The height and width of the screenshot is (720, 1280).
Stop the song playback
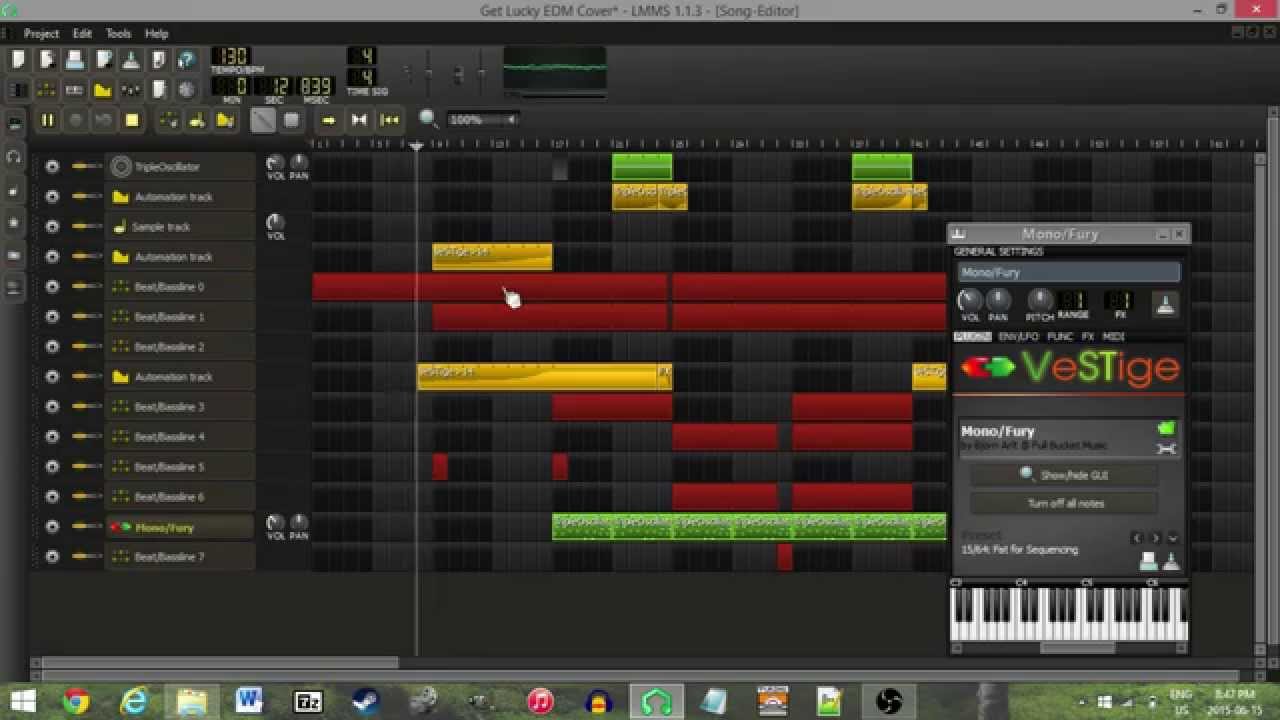click(131, 120)
